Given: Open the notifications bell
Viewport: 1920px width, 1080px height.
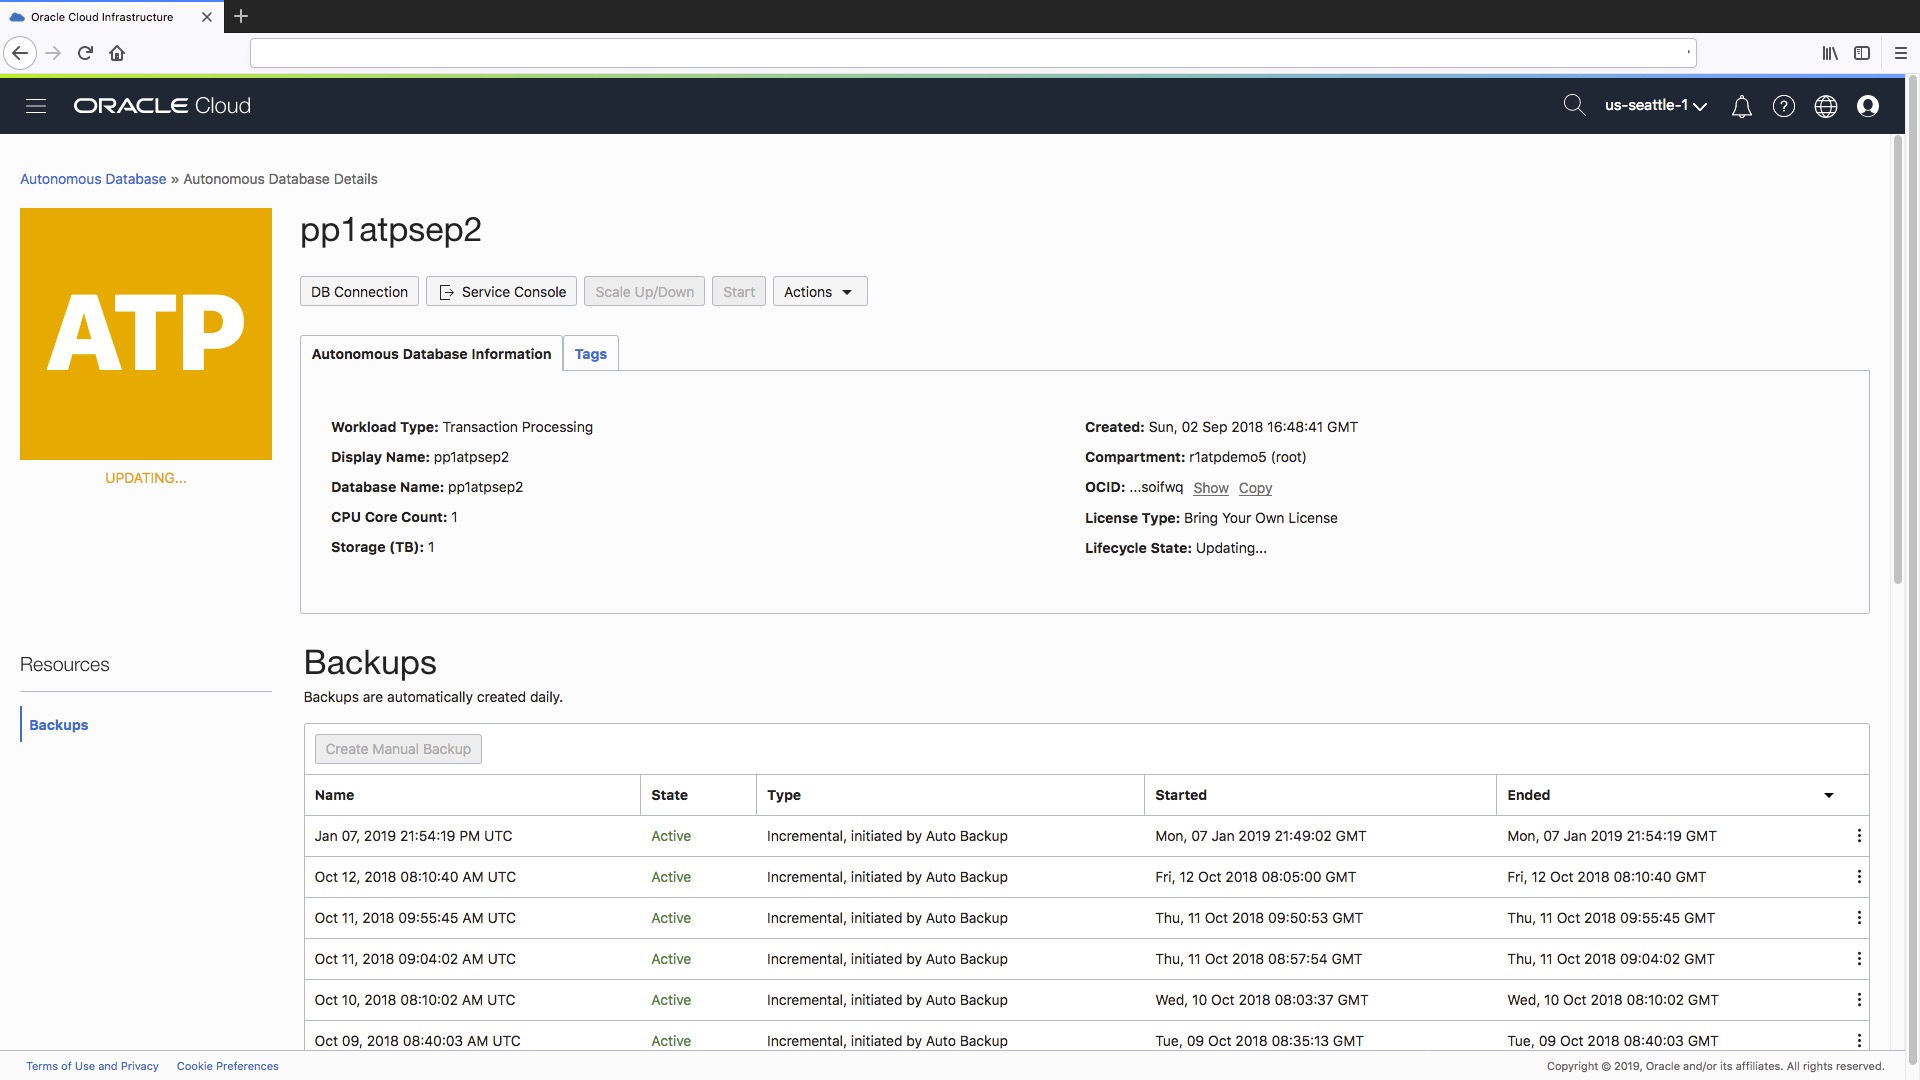Looking at the screenshot, I should (x=1741, y=106).
